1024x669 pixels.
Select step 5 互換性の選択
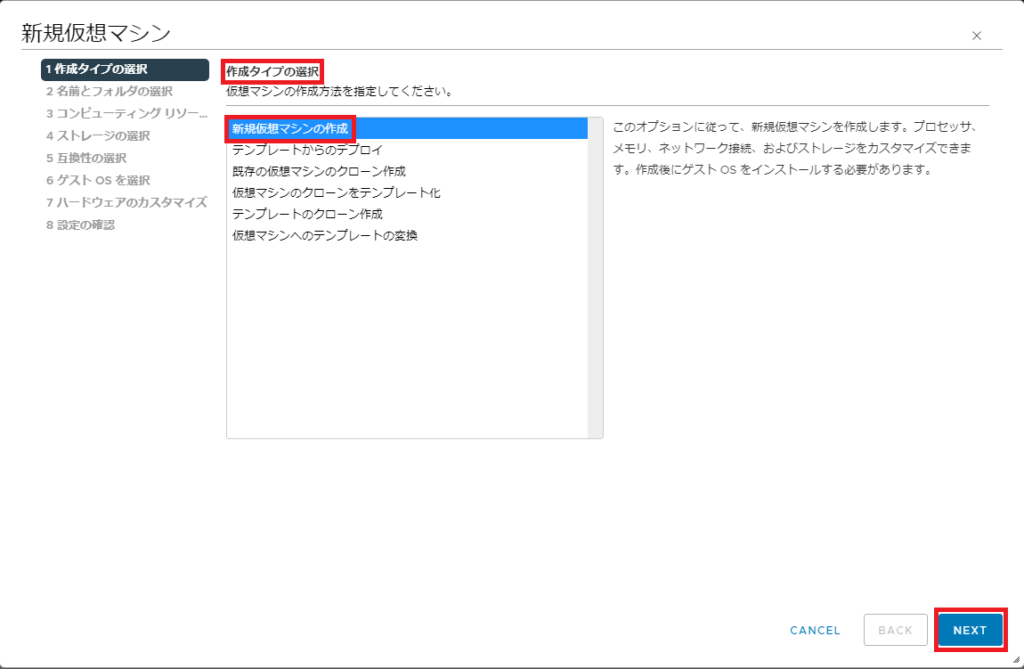click(86, 158)
